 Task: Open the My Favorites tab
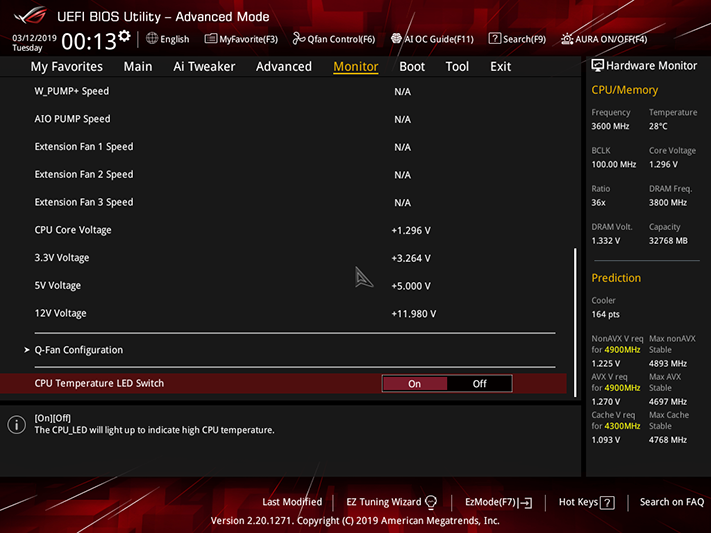click(67, 67)
